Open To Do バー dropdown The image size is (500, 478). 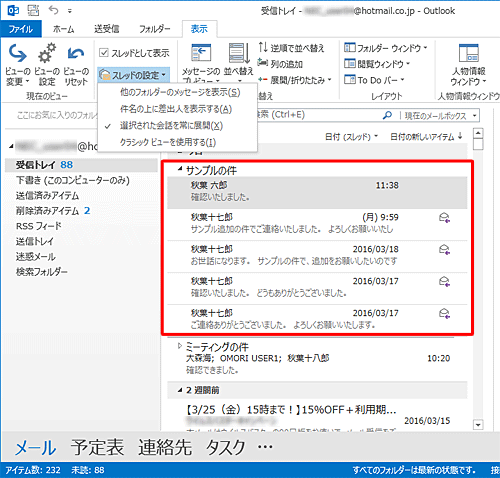click(374, 80)
